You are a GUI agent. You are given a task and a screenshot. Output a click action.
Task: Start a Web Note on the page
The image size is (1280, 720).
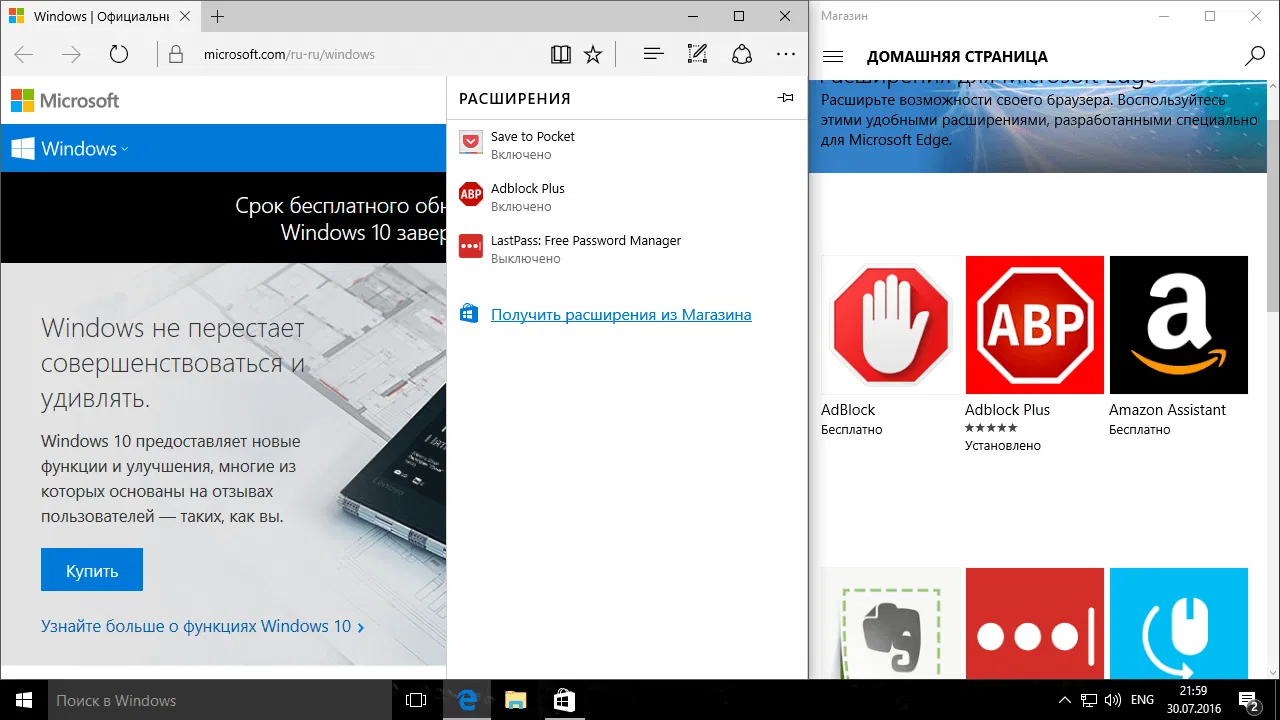697,54
